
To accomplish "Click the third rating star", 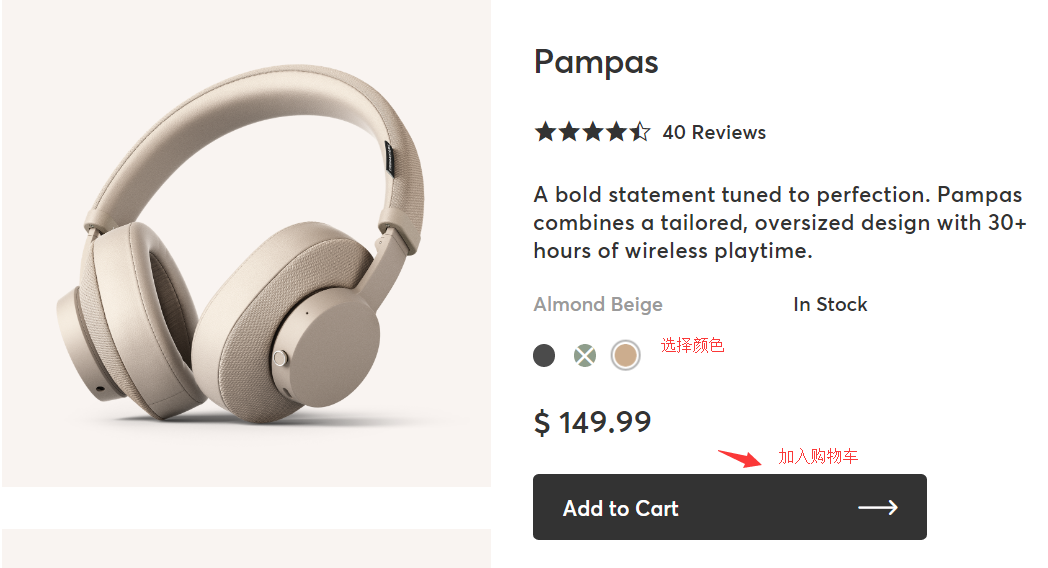I will click(593, 131).
